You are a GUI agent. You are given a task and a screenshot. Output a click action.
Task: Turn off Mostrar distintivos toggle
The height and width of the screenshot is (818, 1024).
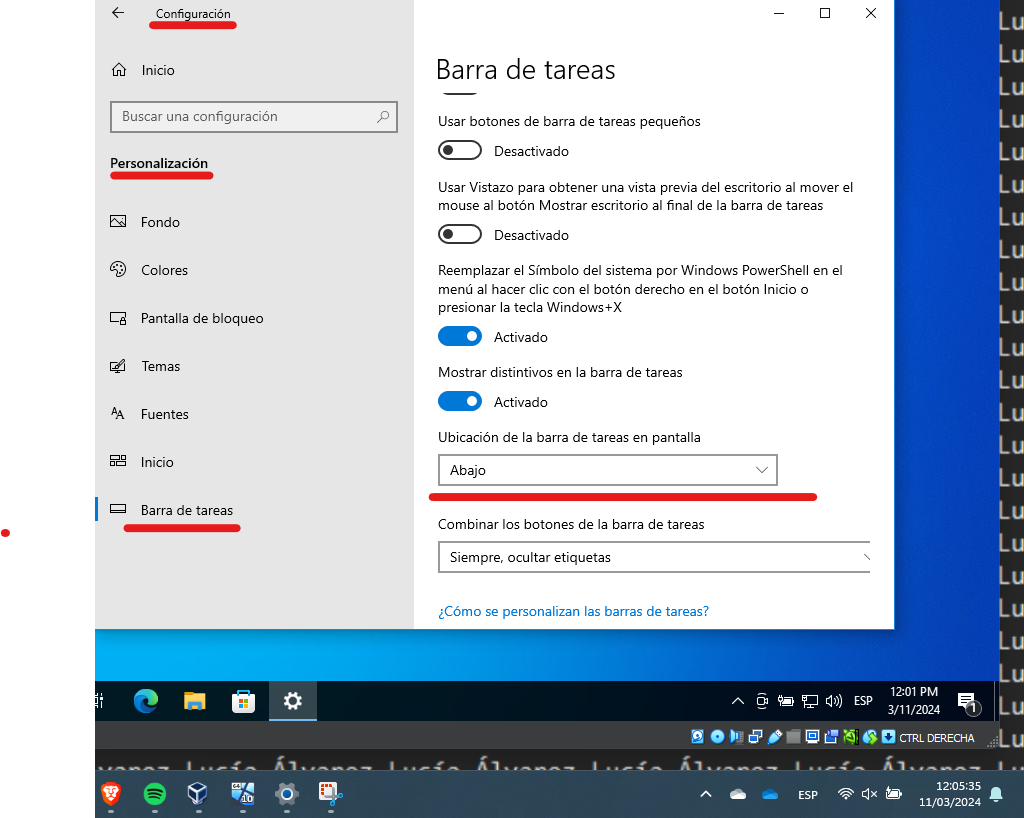[460, 401]
